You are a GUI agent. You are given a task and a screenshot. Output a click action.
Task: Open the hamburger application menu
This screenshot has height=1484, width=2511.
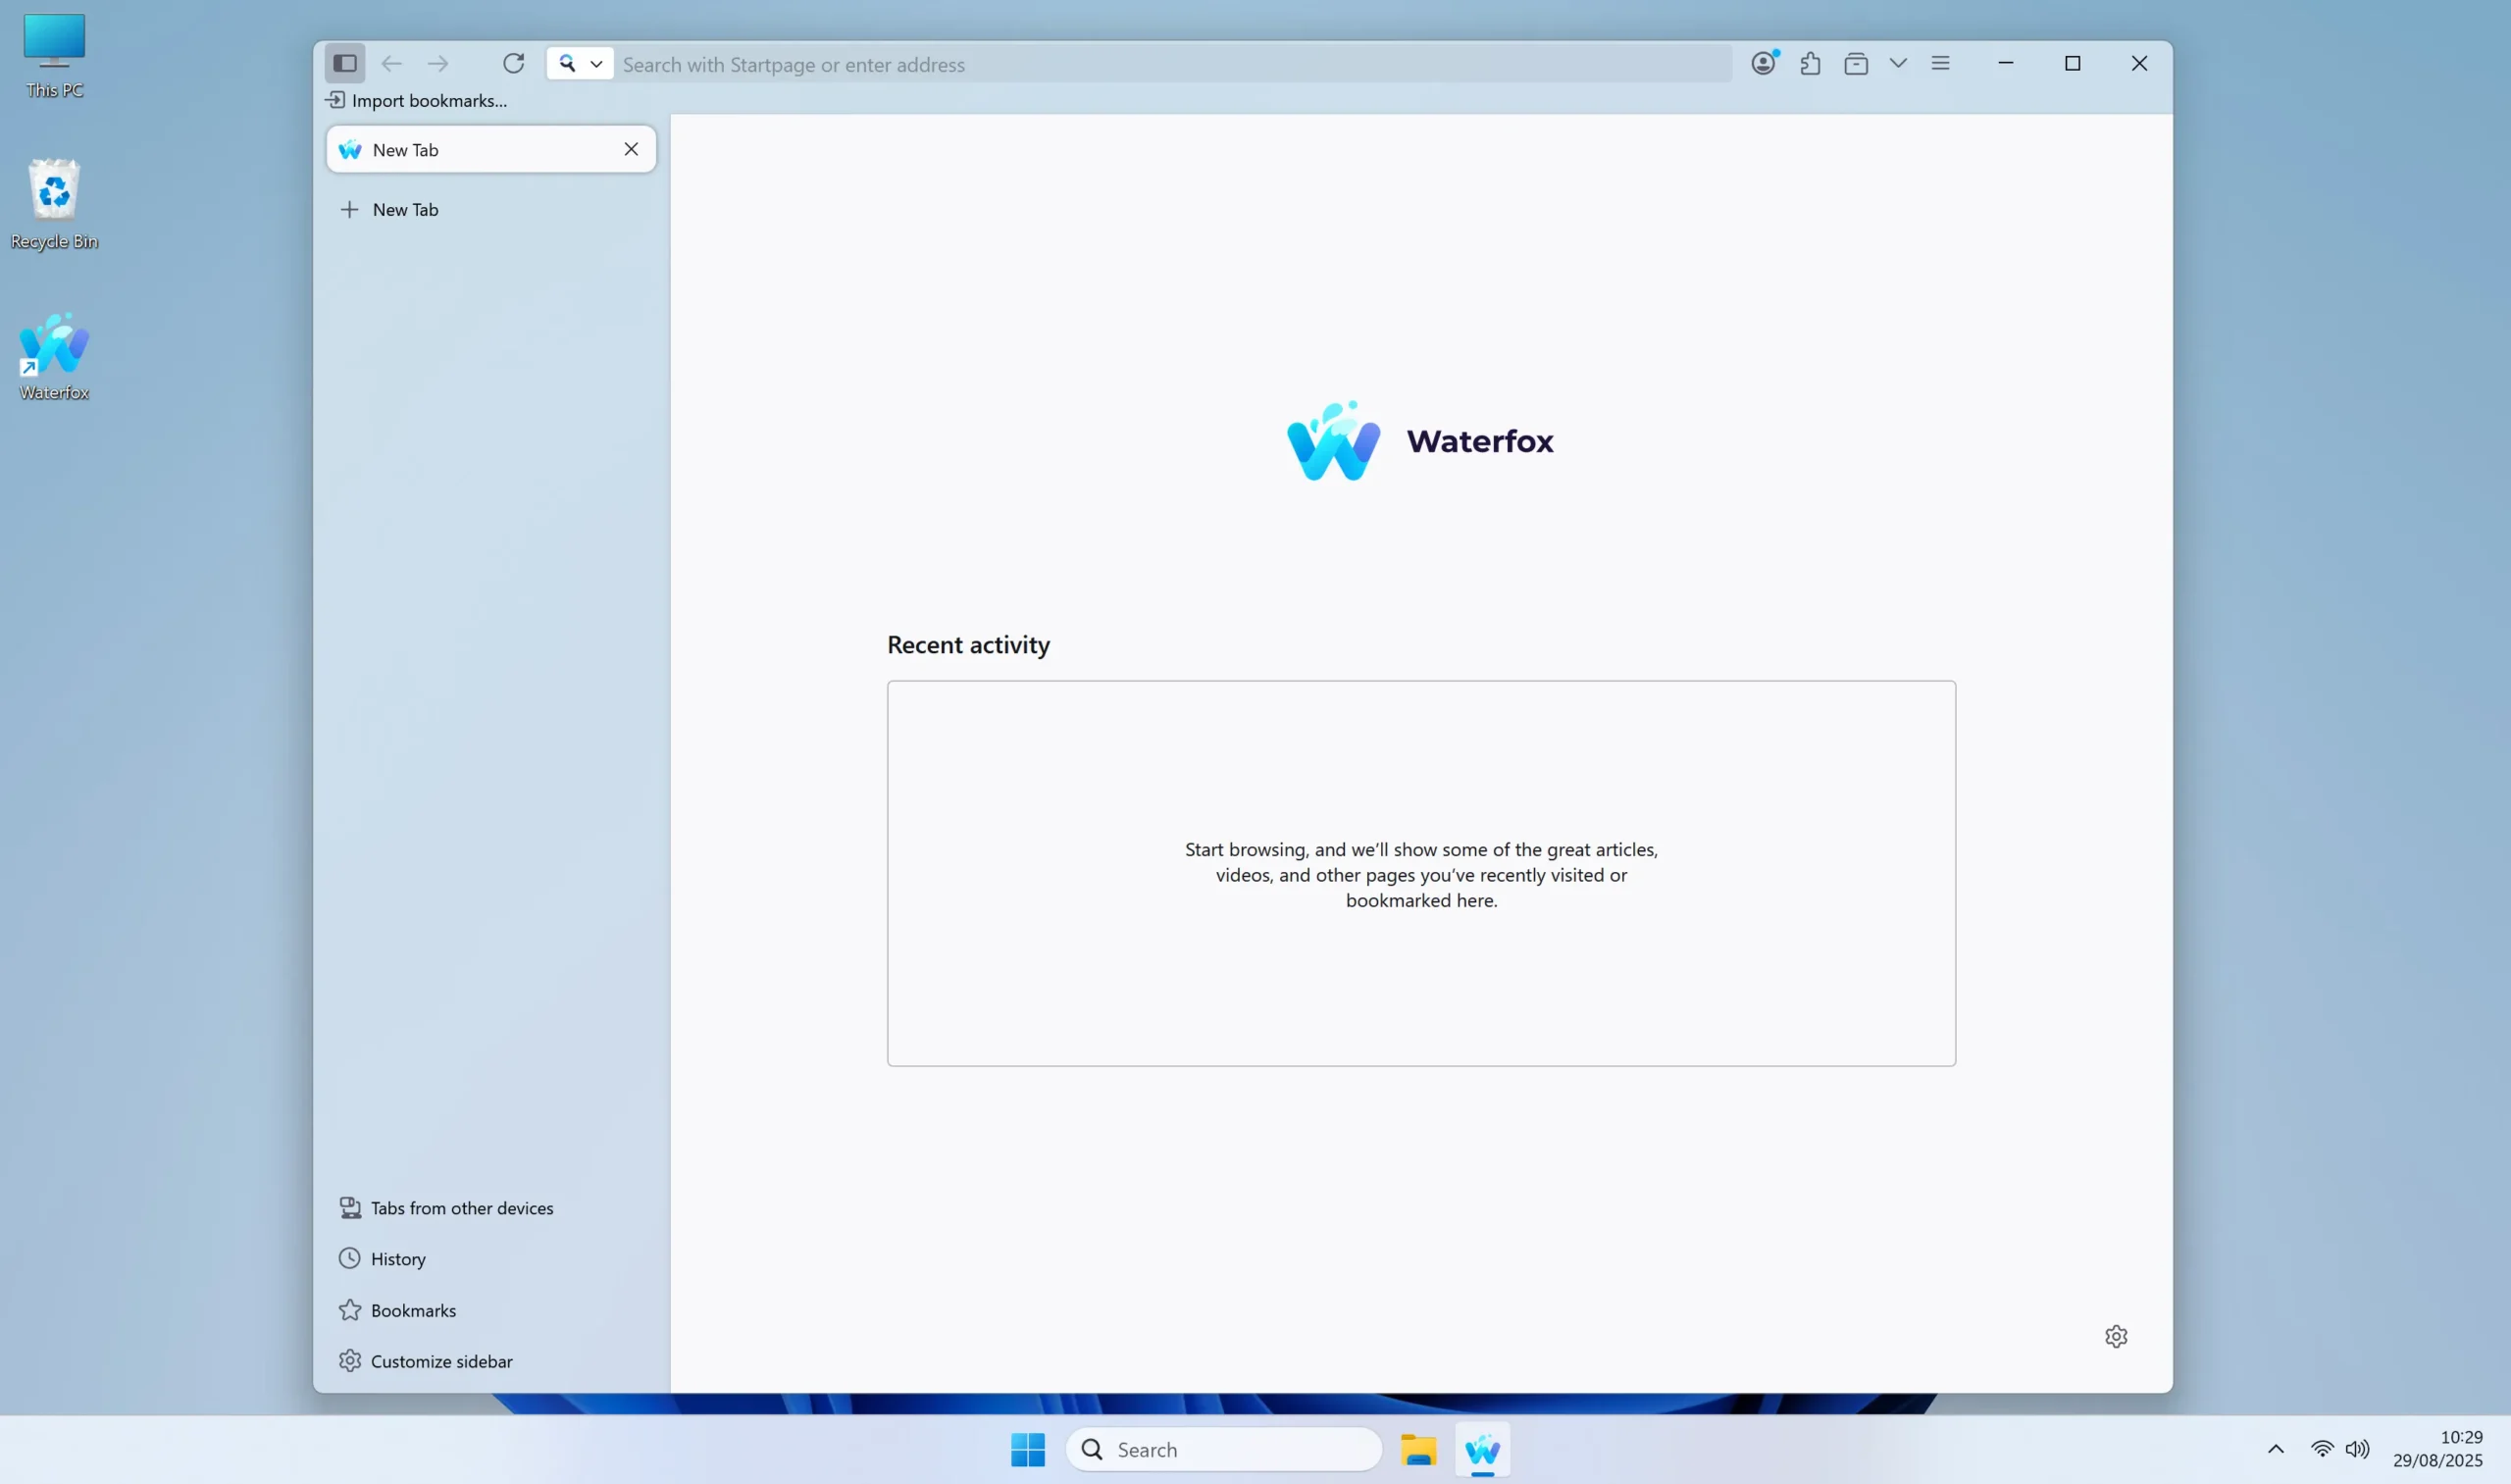pos(1941,63)
